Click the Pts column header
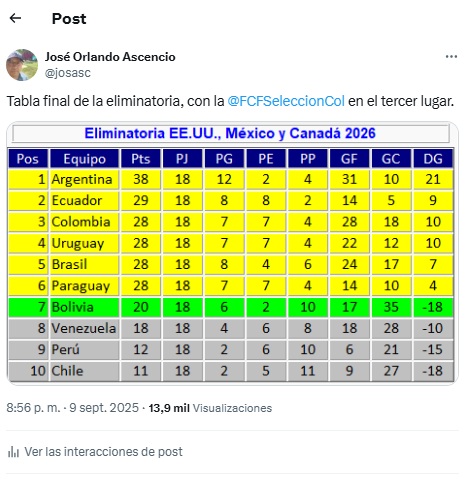The height and width of the screenshot is (482, 467). tap(141, 159)
